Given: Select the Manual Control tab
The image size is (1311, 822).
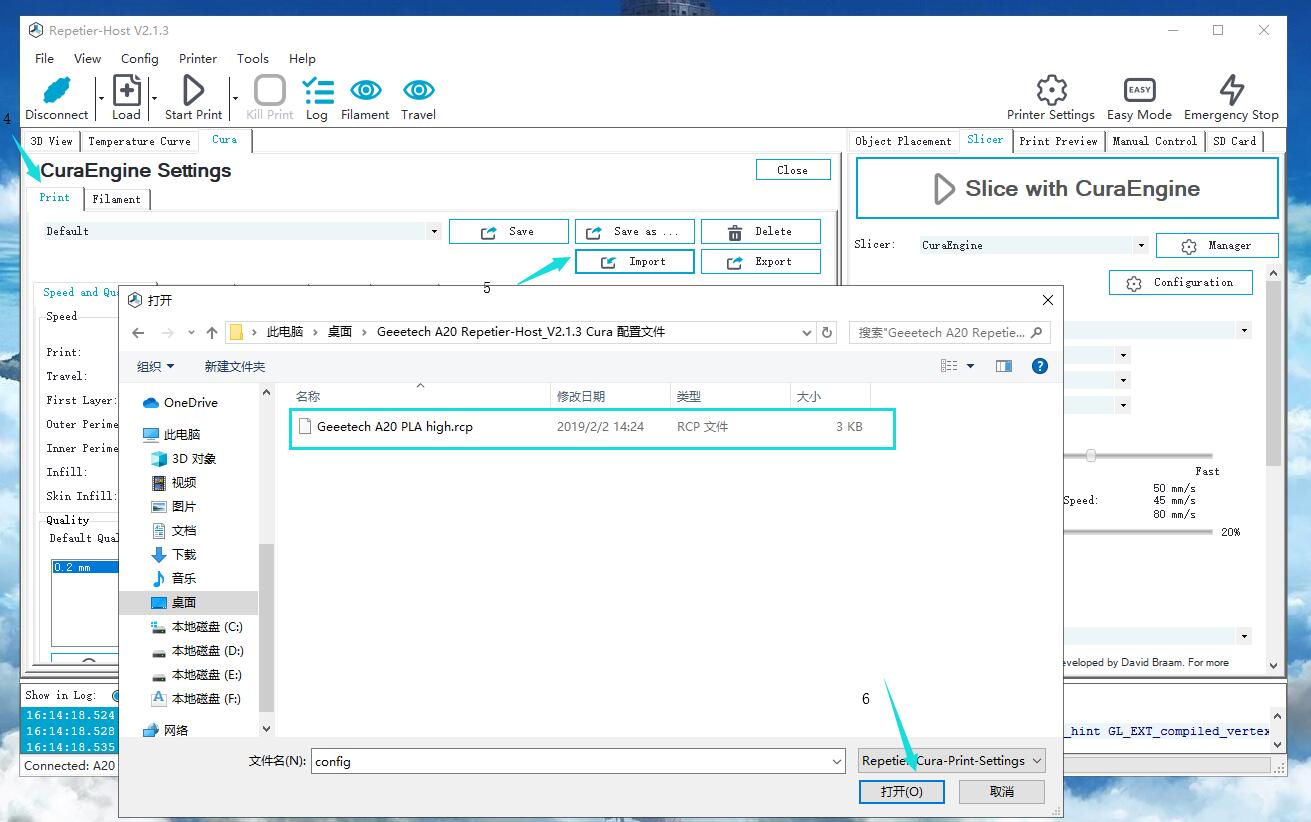Looking at the screenshot, I should (x=1155, y=141).
